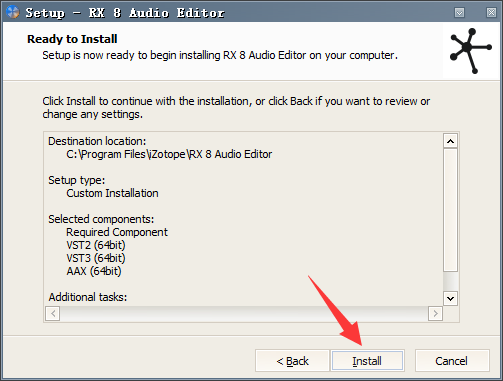Go back with the < Back button
This screenshot has width=503, height=381.
pos(292,361)
